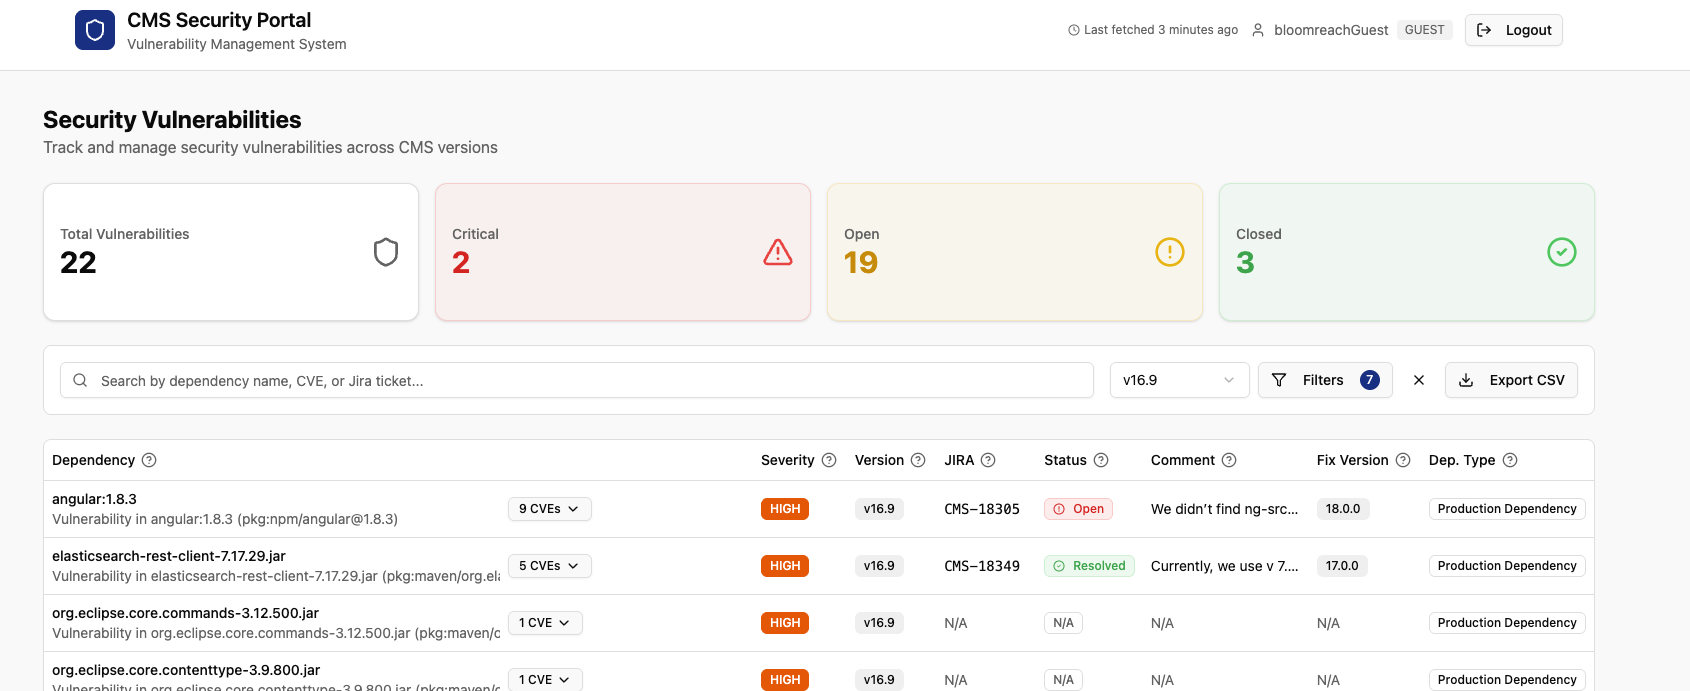The width and height of the screenshot is (1690, 691).
Task: Click the Logout button
Action: (x=1513, y=30)
